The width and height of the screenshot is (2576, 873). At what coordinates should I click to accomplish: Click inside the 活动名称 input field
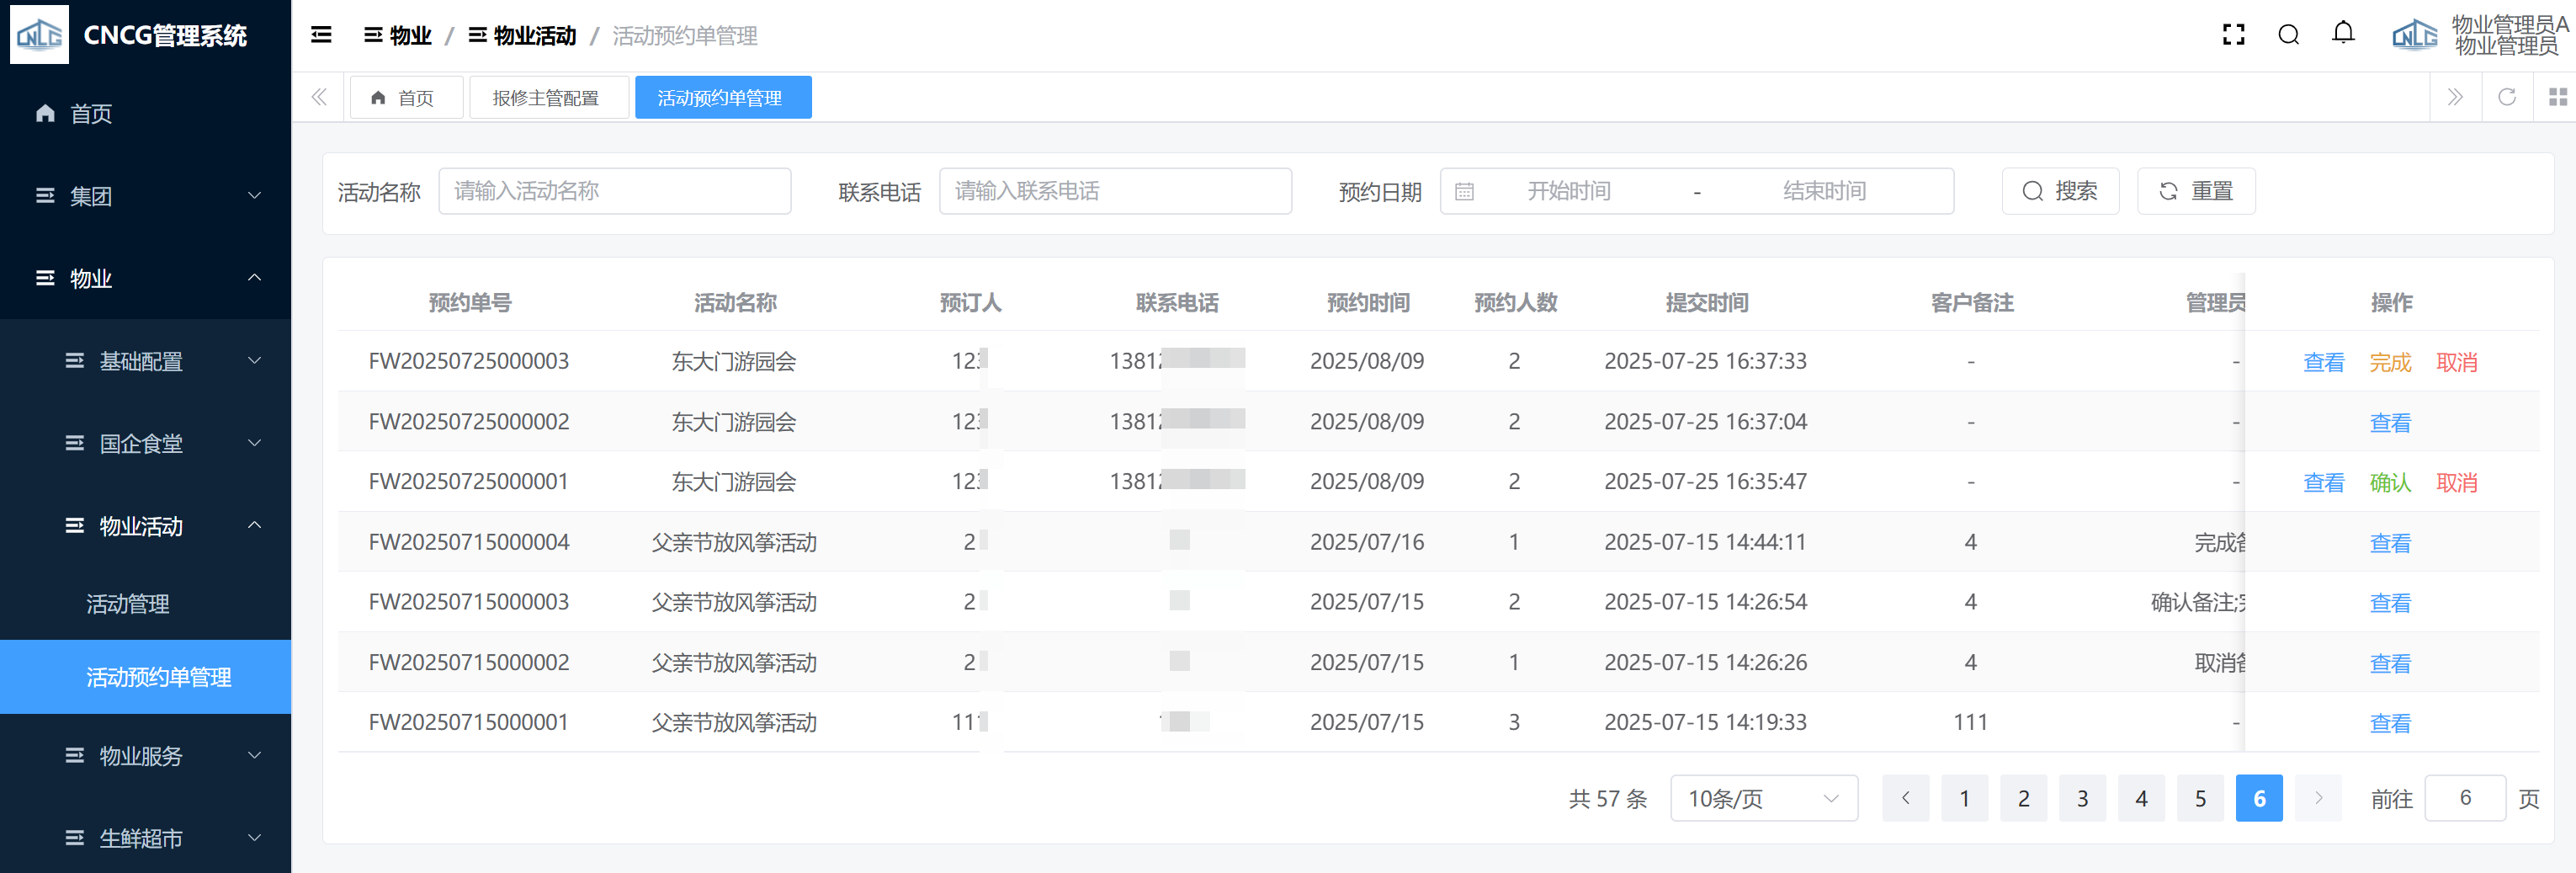[x=614, y=191]
